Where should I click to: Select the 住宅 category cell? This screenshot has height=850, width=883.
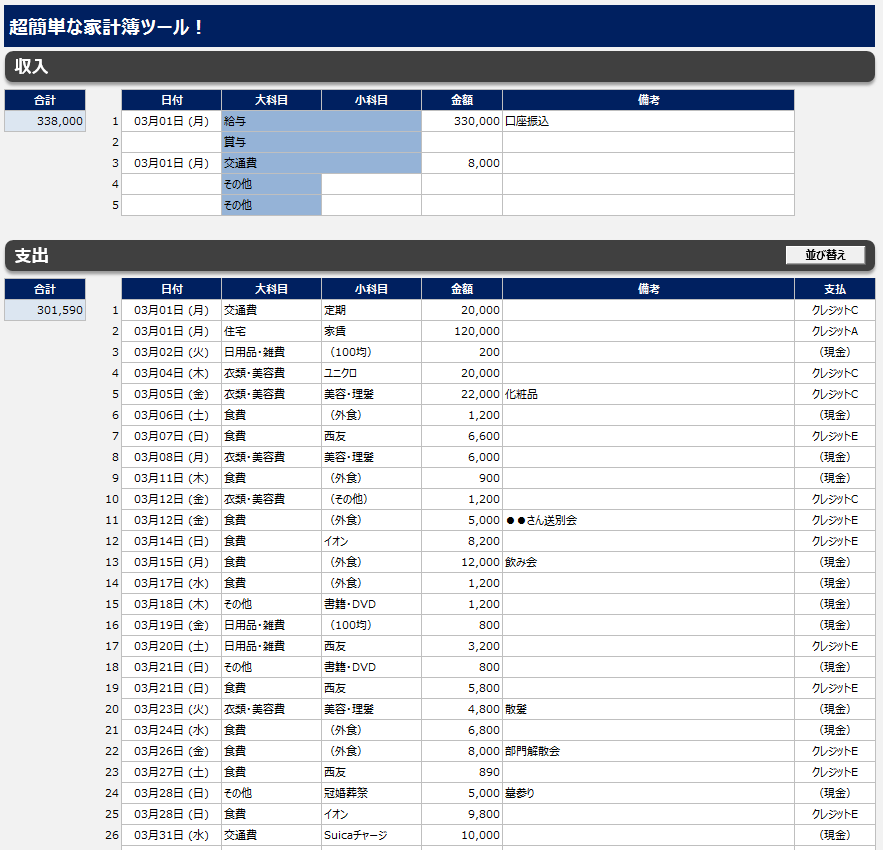click(x=271, y=331)
